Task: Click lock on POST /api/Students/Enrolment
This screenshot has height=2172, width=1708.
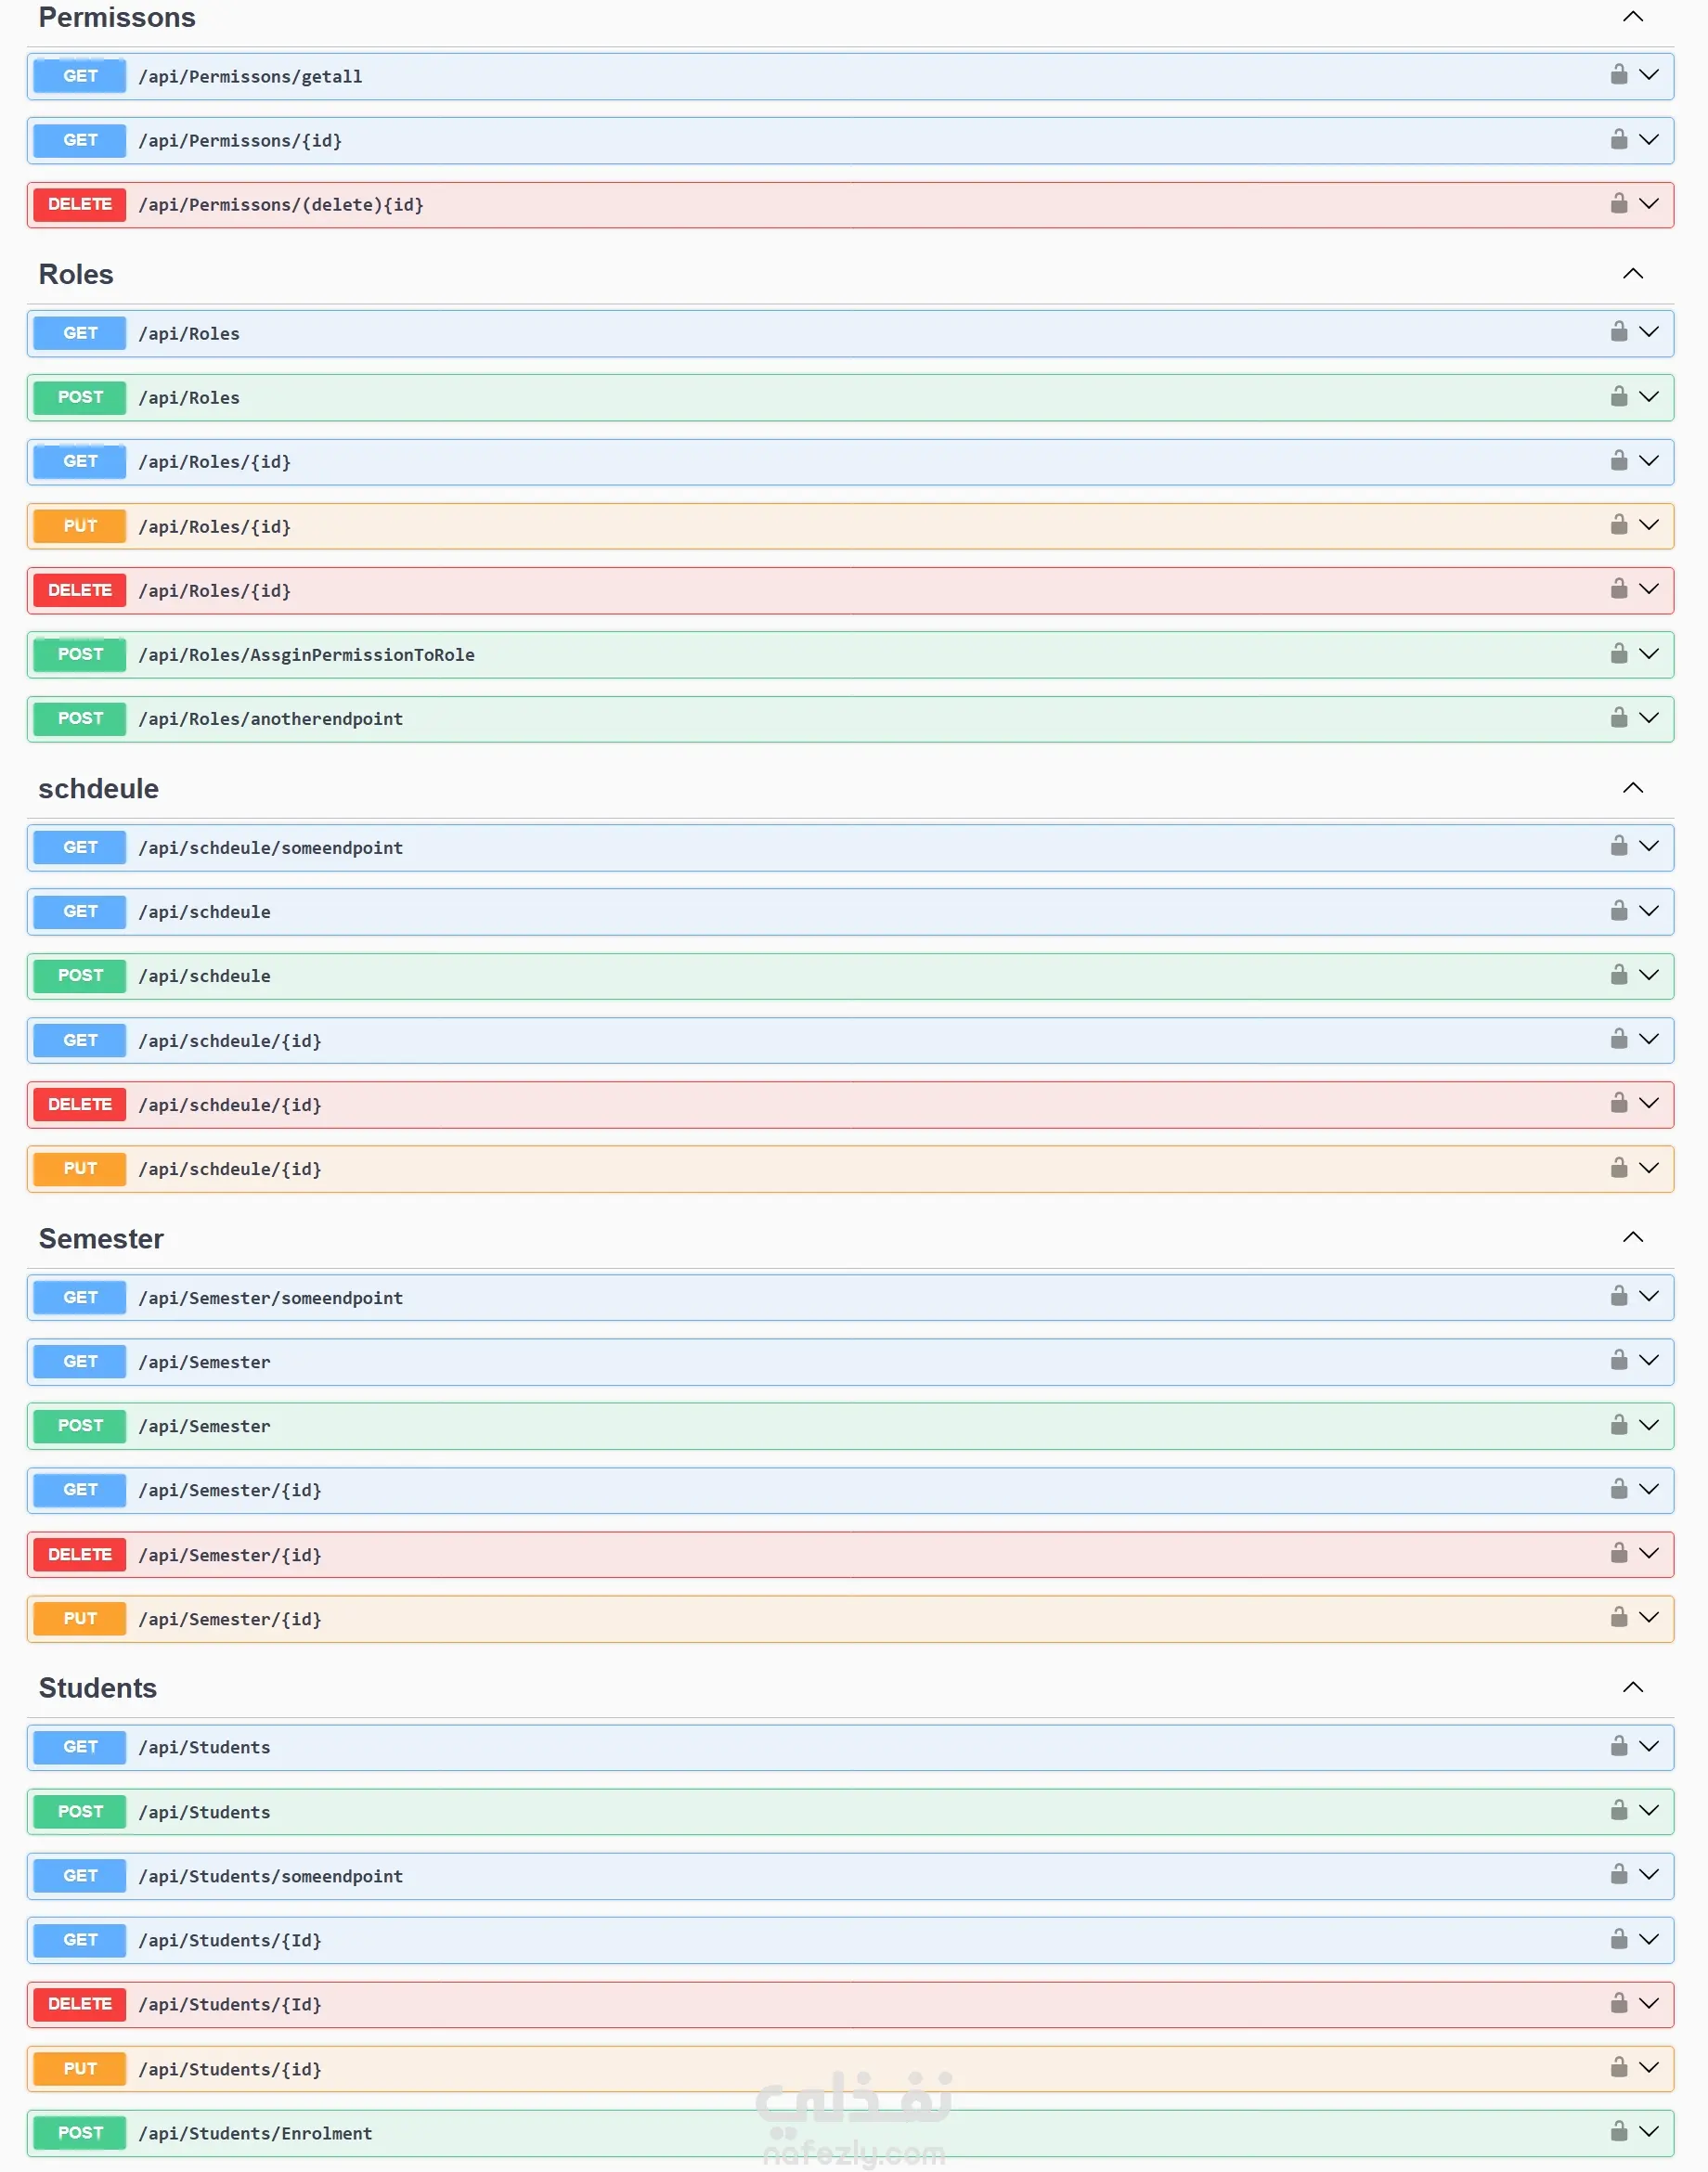Action: [1618, 2130]
